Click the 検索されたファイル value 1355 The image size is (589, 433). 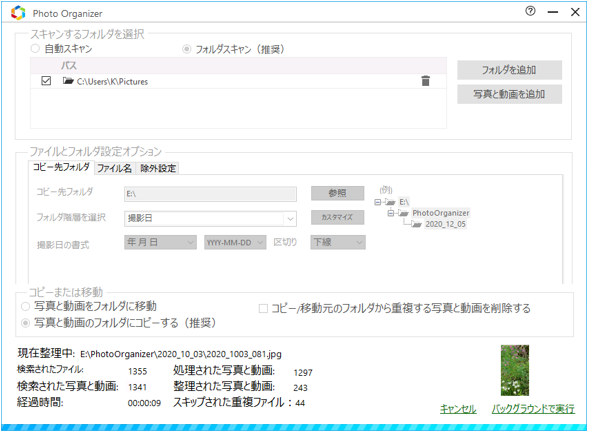tap(137, 371)
